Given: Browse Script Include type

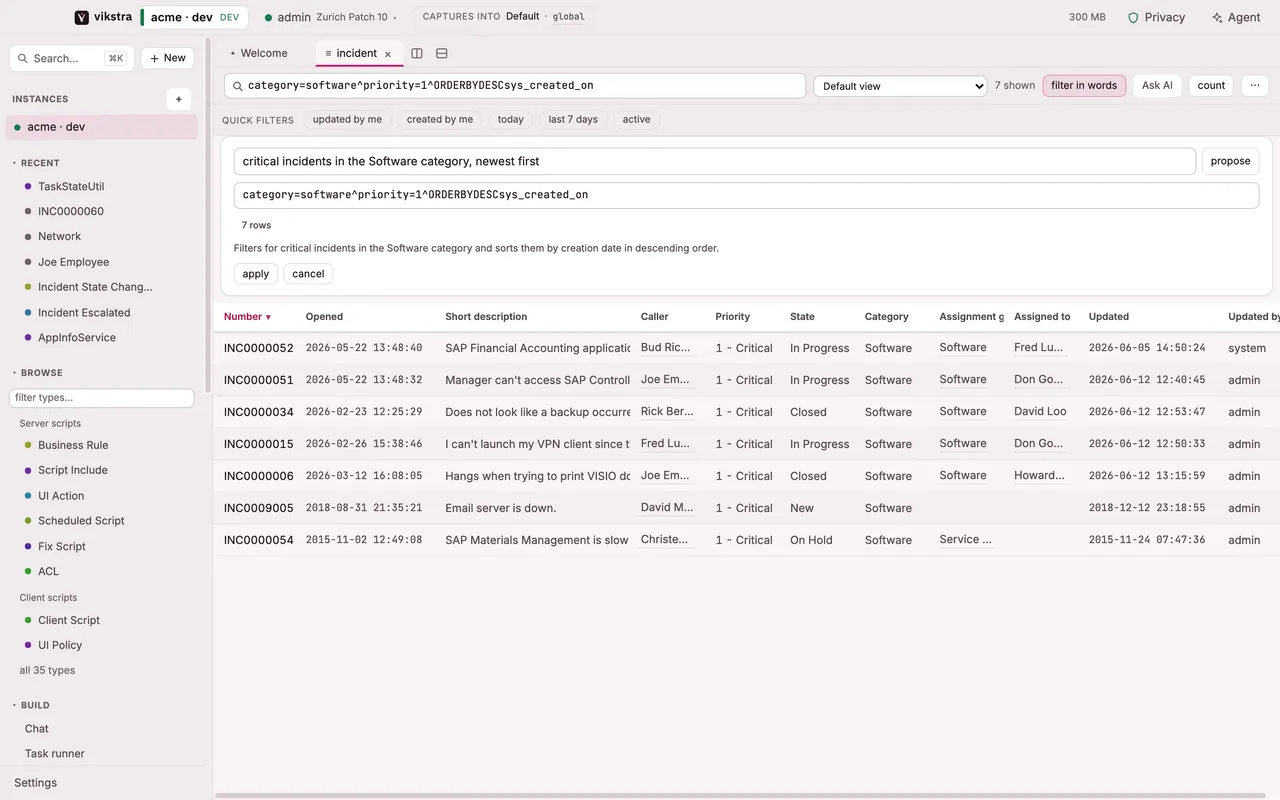Looking at the screenshot, I should 73,470.
